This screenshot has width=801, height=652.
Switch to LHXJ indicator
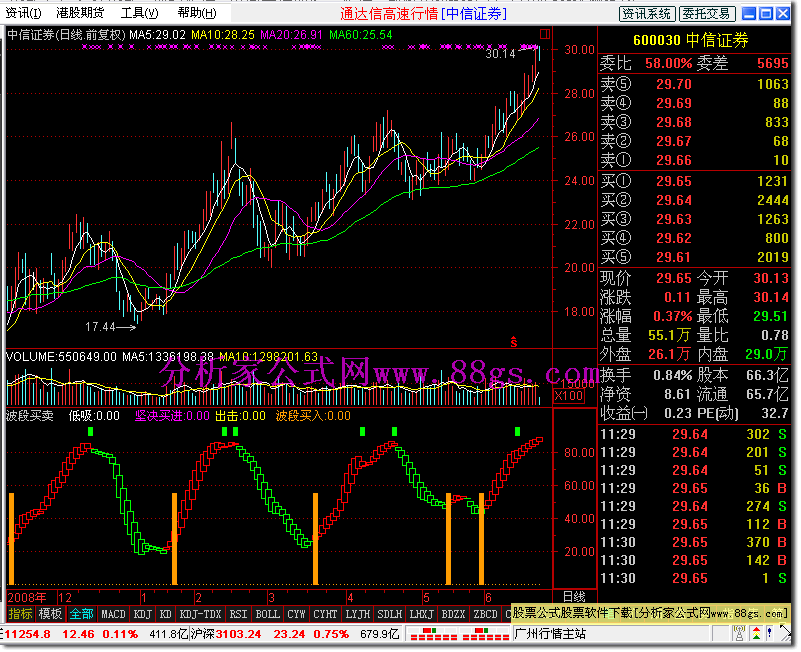click(x=422, y=614)
